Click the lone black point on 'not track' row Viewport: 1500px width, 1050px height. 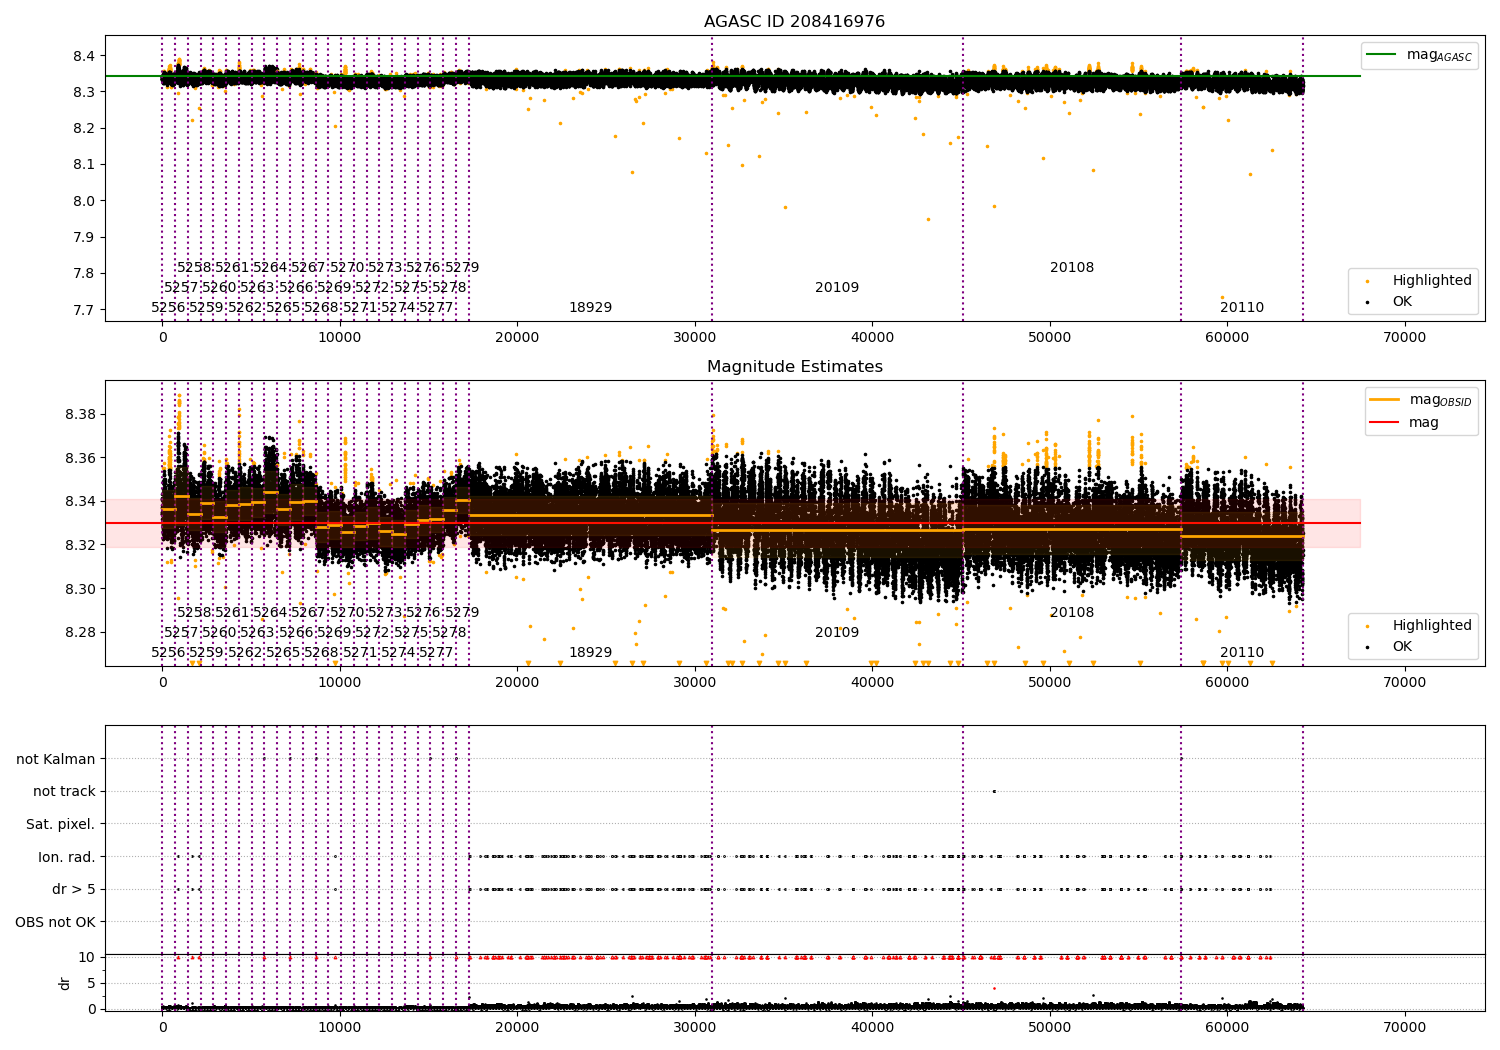pyautogui.click(x=993, y=791)
